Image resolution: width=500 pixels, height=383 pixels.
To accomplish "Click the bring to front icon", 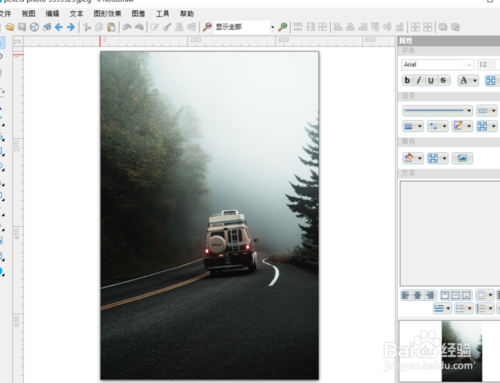I will 443,27.
